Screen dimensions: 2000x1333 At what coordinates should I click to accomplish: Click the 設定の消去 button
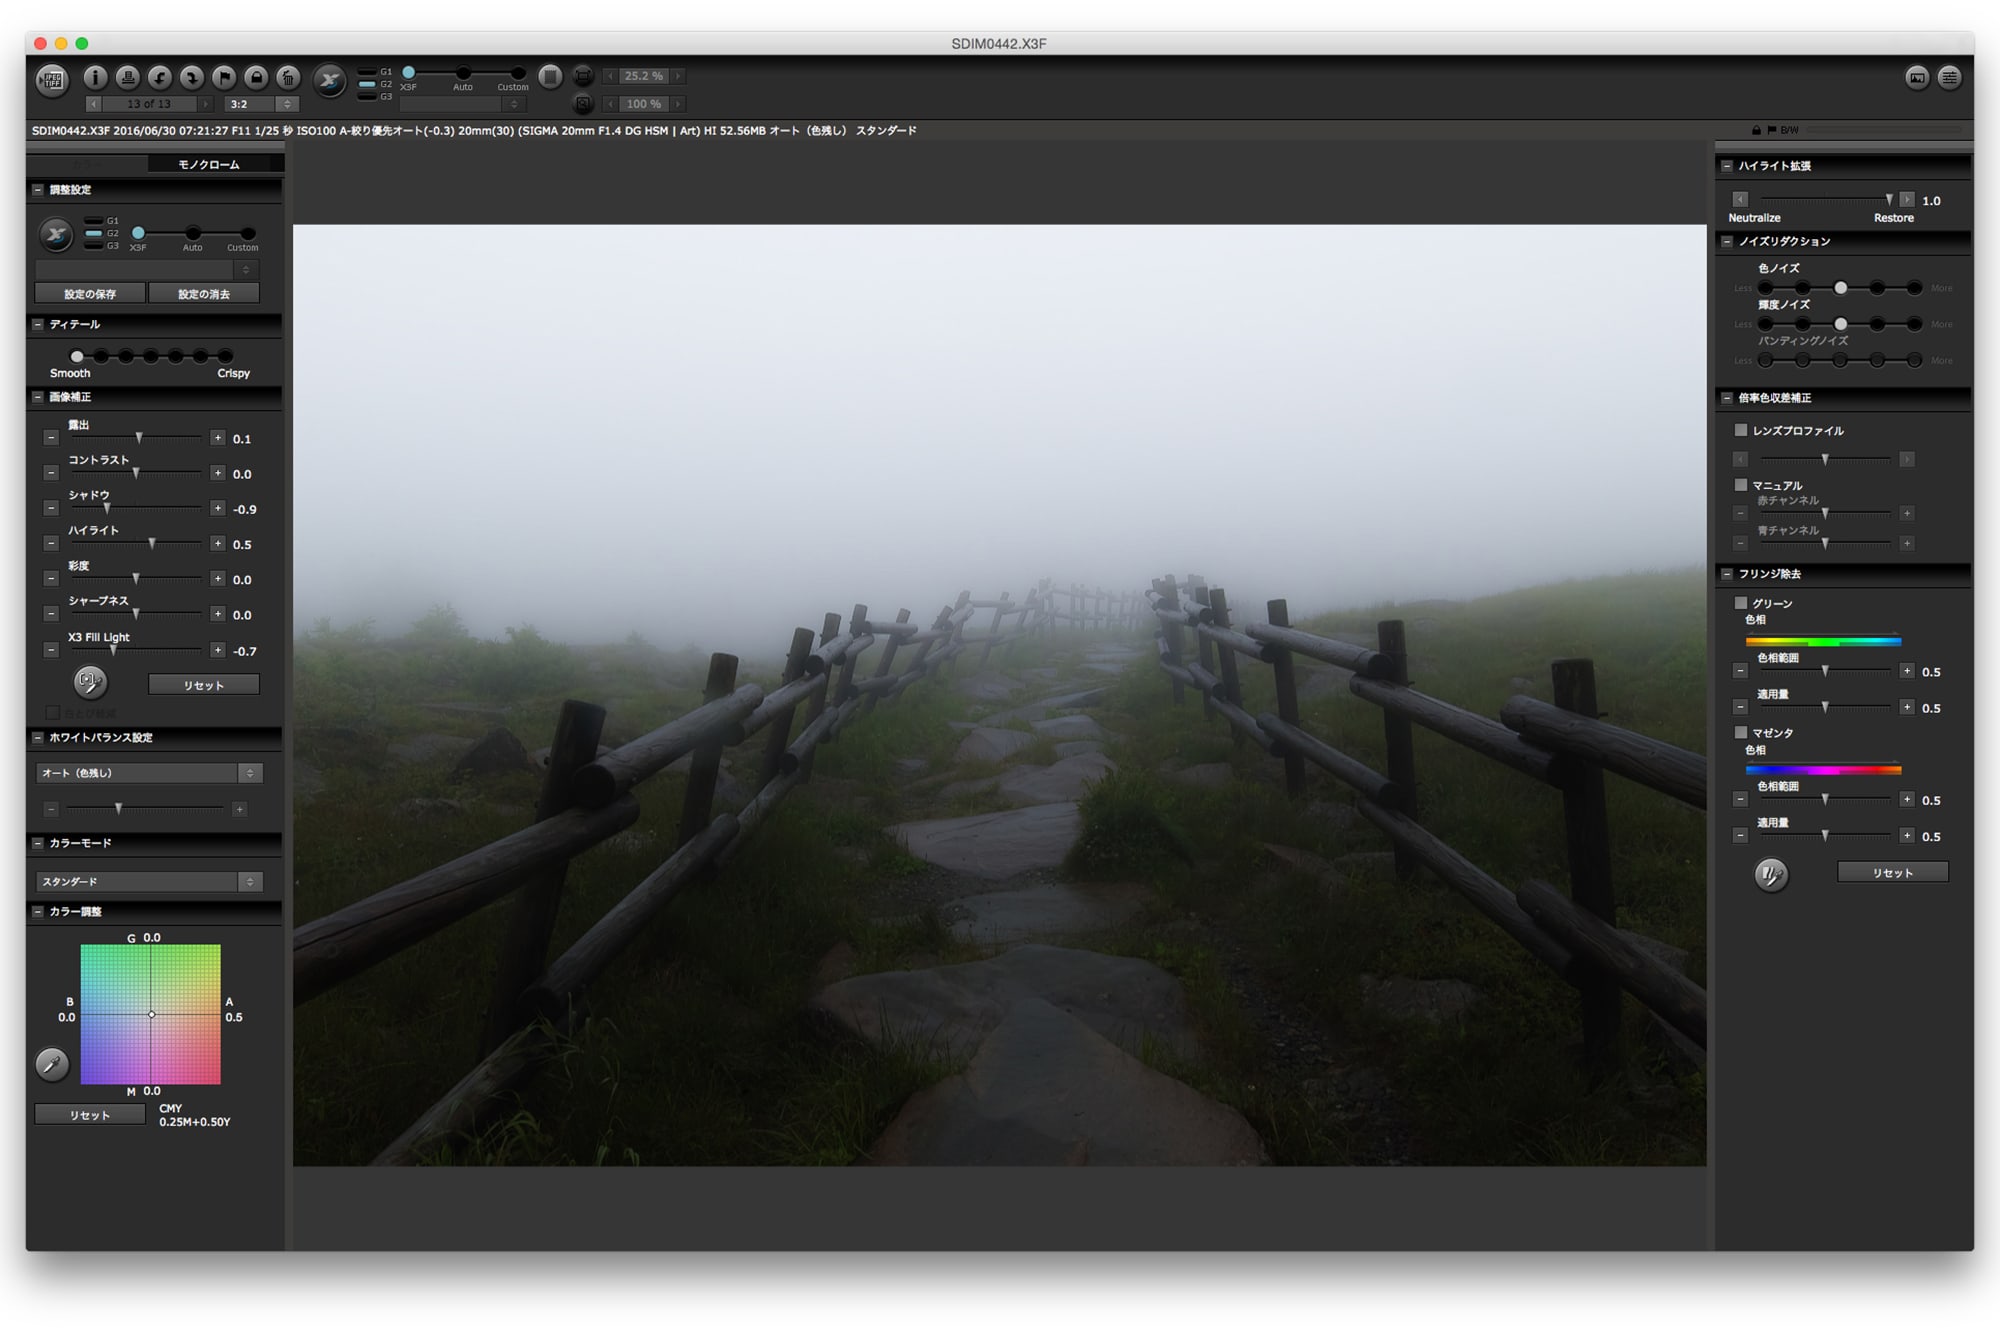point(204,294)
